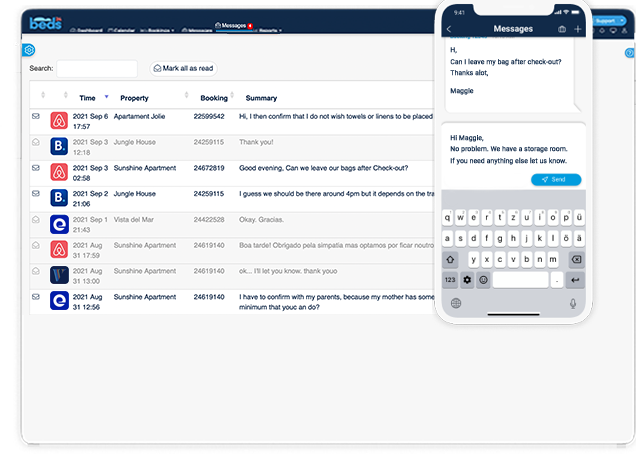636x454 pixels.
Task: Sort by Property column arrows
Action: pos(186,95)
